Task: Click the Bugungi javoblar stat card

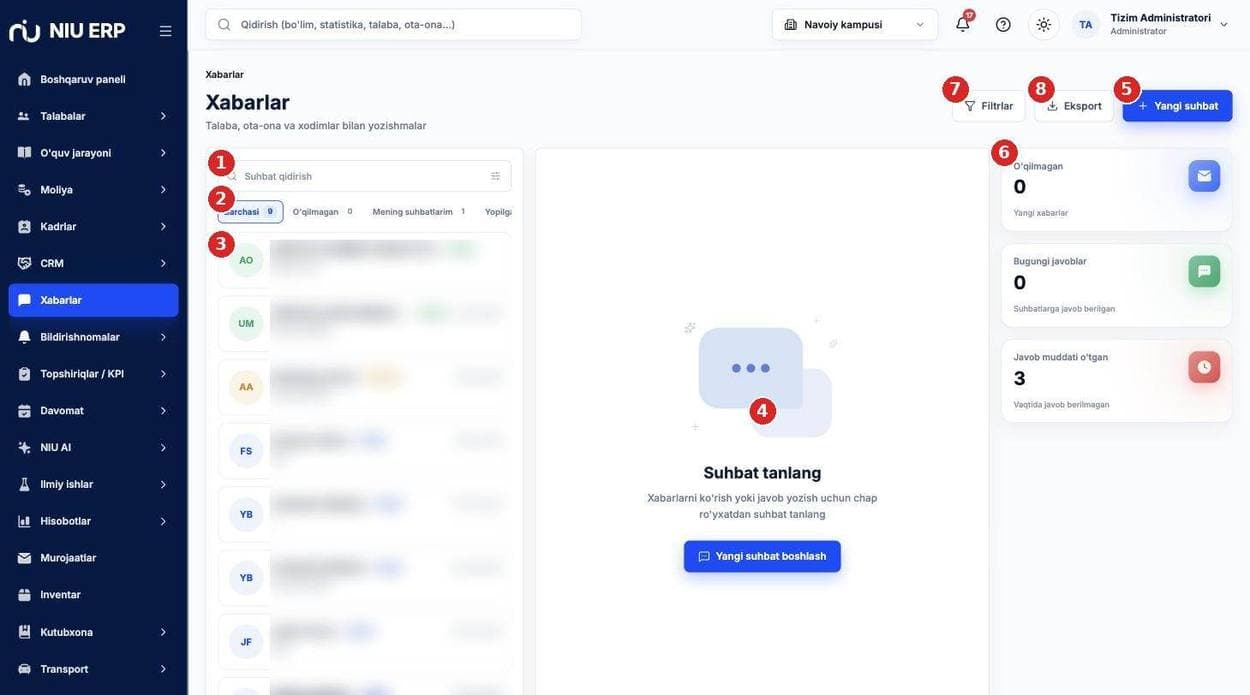Action: [1116, 285]
